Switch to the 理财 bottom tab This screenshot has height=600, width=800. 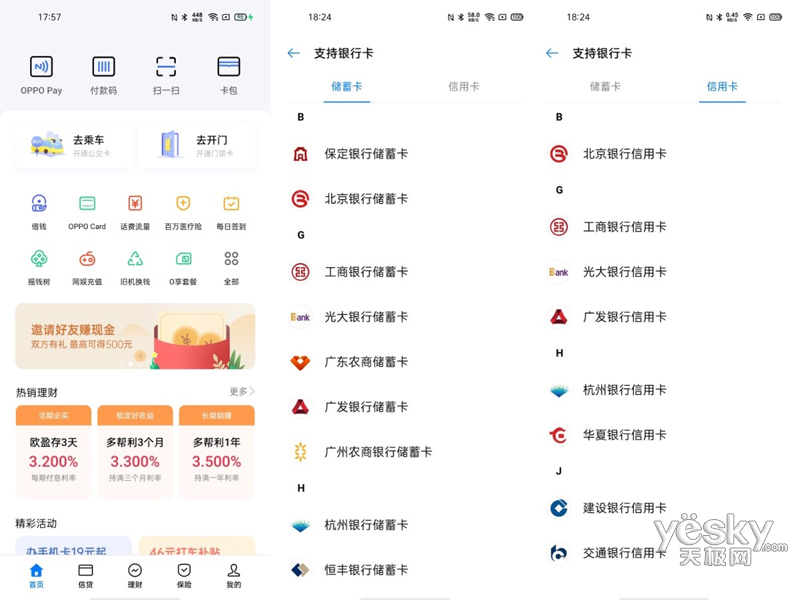tap(135, 576)
